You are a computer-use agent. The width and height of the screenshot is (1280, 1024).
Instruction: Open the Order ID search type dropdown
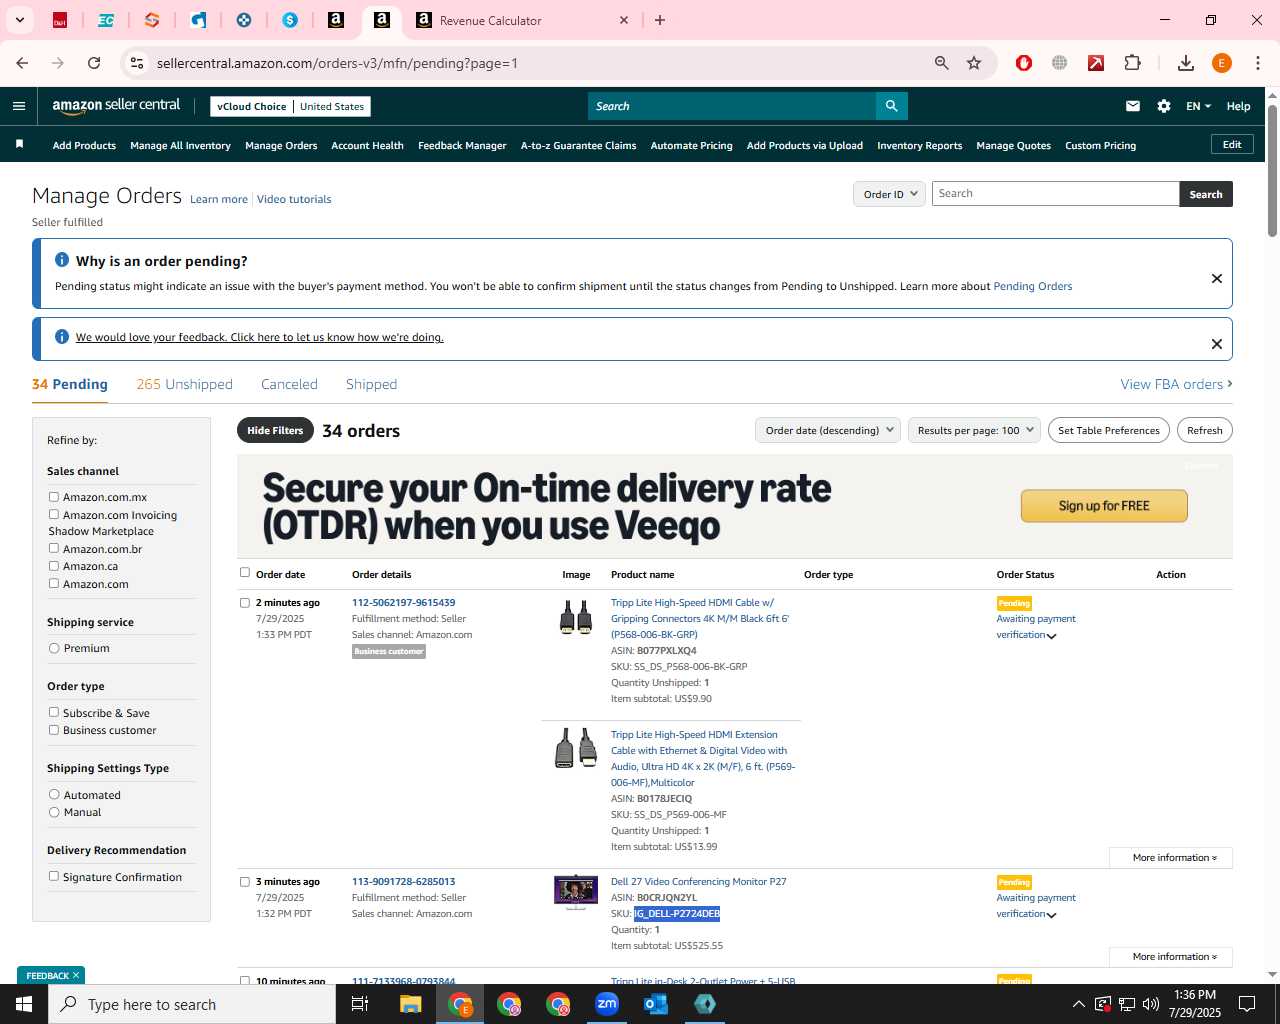(x=890, y=194)
